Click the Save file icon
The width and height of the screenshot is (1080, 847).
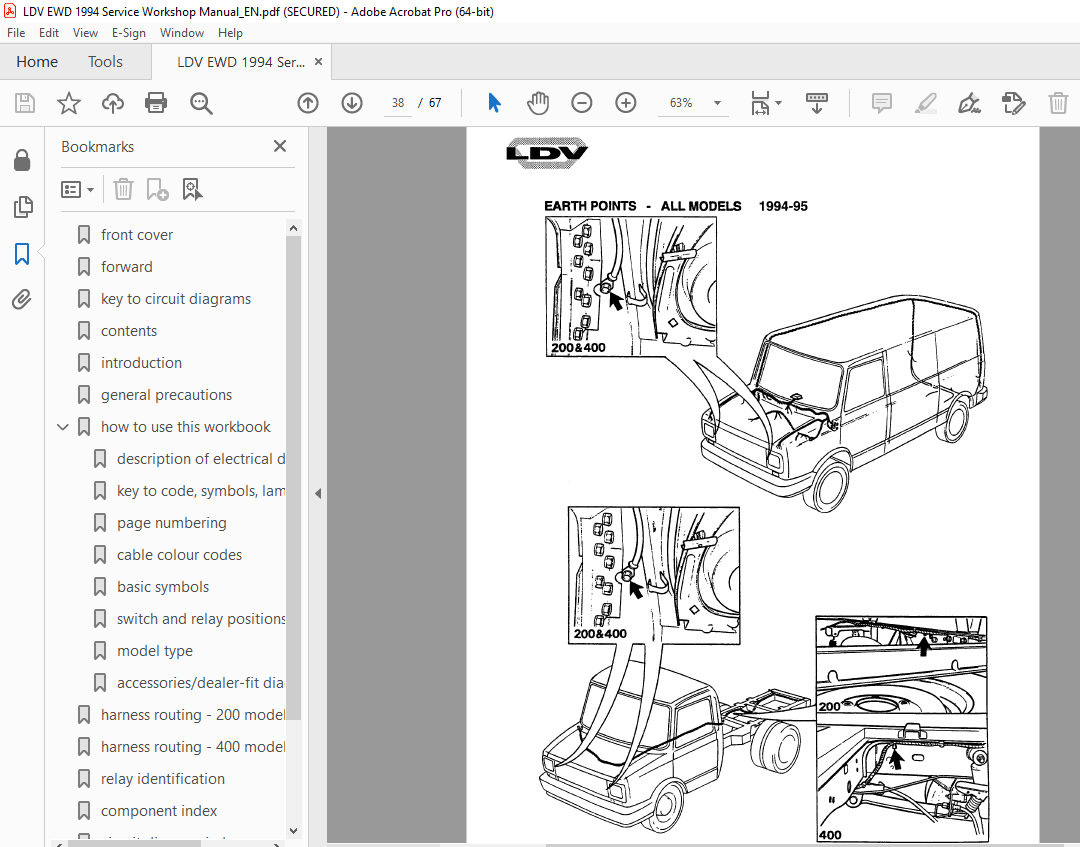(25, 103)
